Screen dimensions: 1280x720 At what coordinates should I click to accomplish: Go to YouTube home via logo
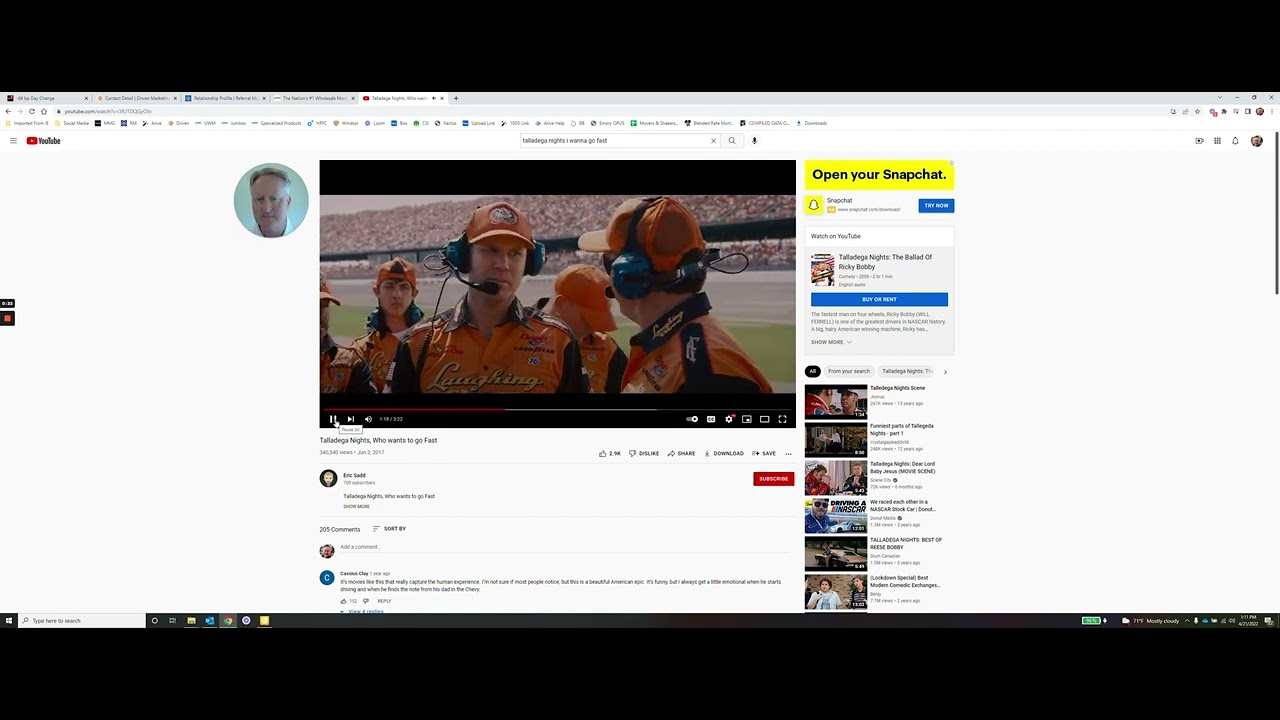(x=43, y=141)
